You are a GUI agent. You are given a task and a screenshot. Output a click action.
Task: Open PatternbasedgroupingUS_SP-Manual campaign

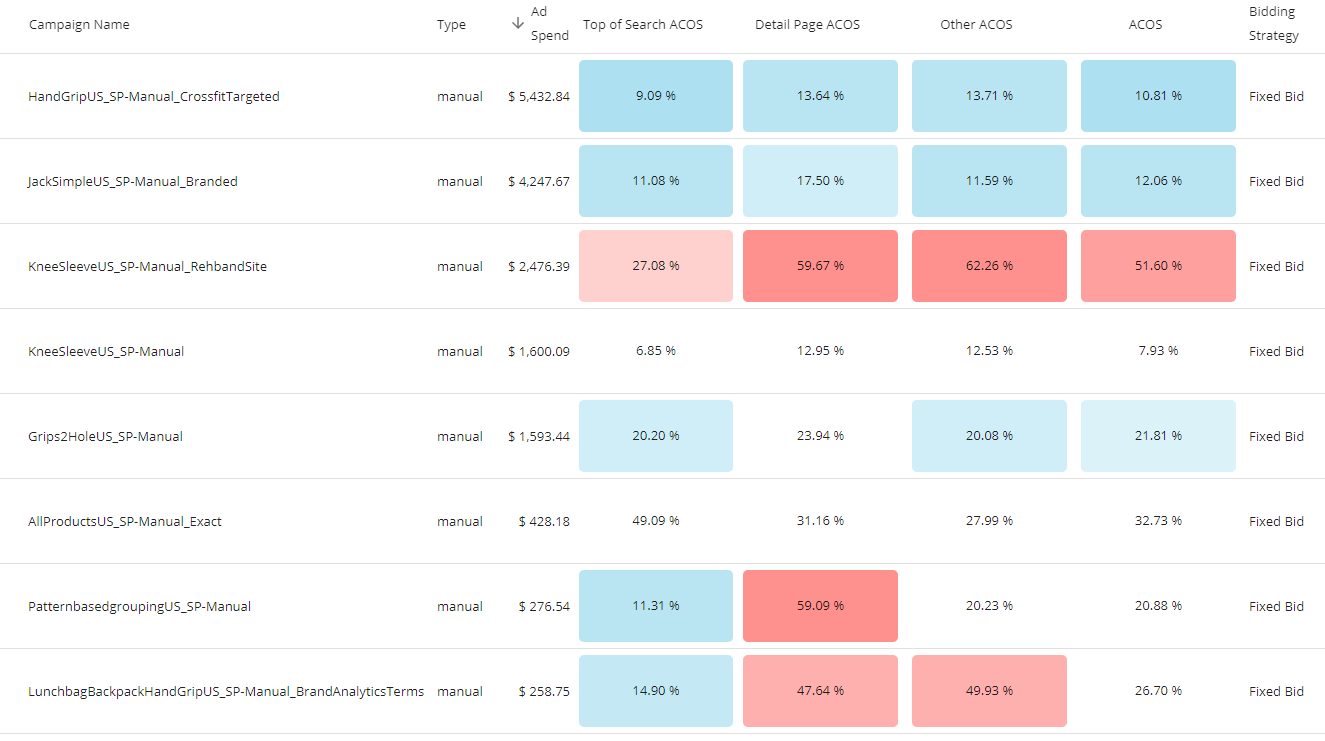click(x=140, y=607)
